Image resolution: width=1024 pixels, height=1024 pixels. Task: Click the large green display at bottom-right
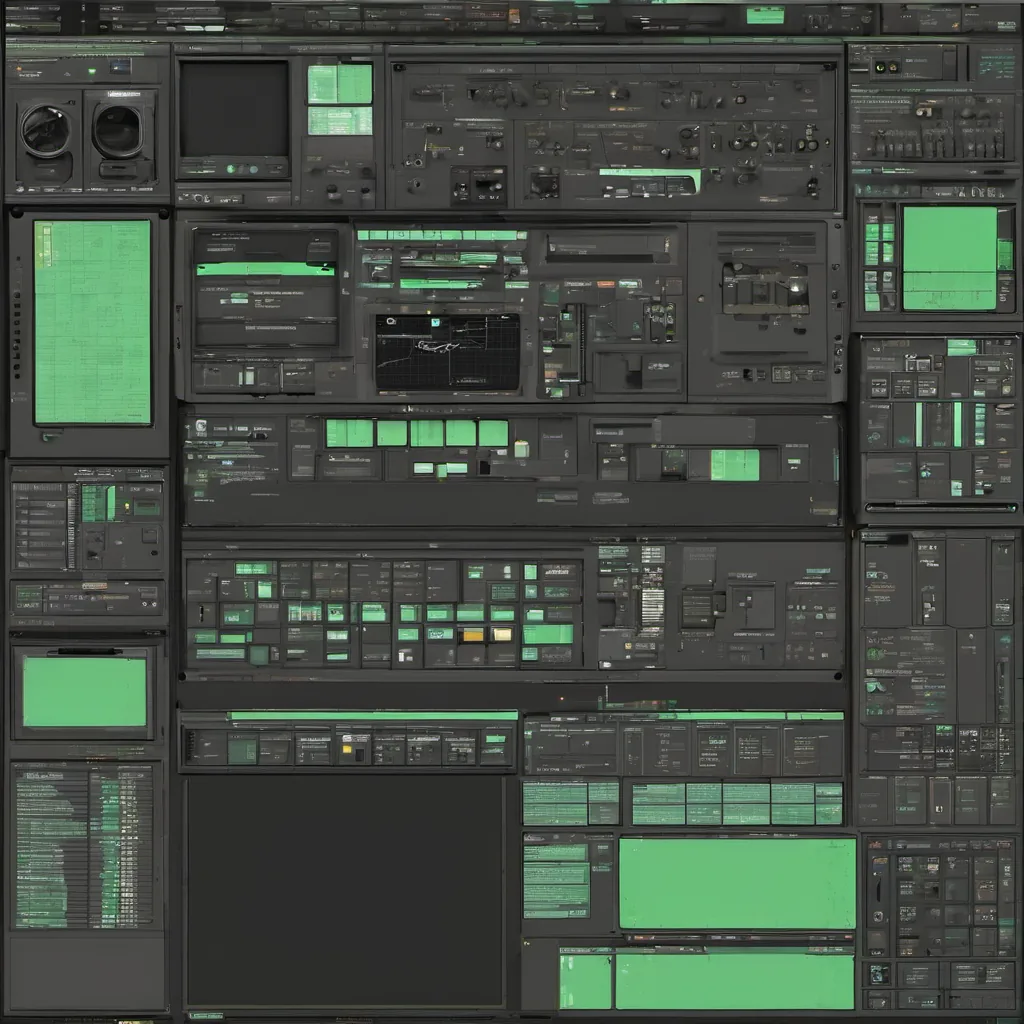coord(737,883)
